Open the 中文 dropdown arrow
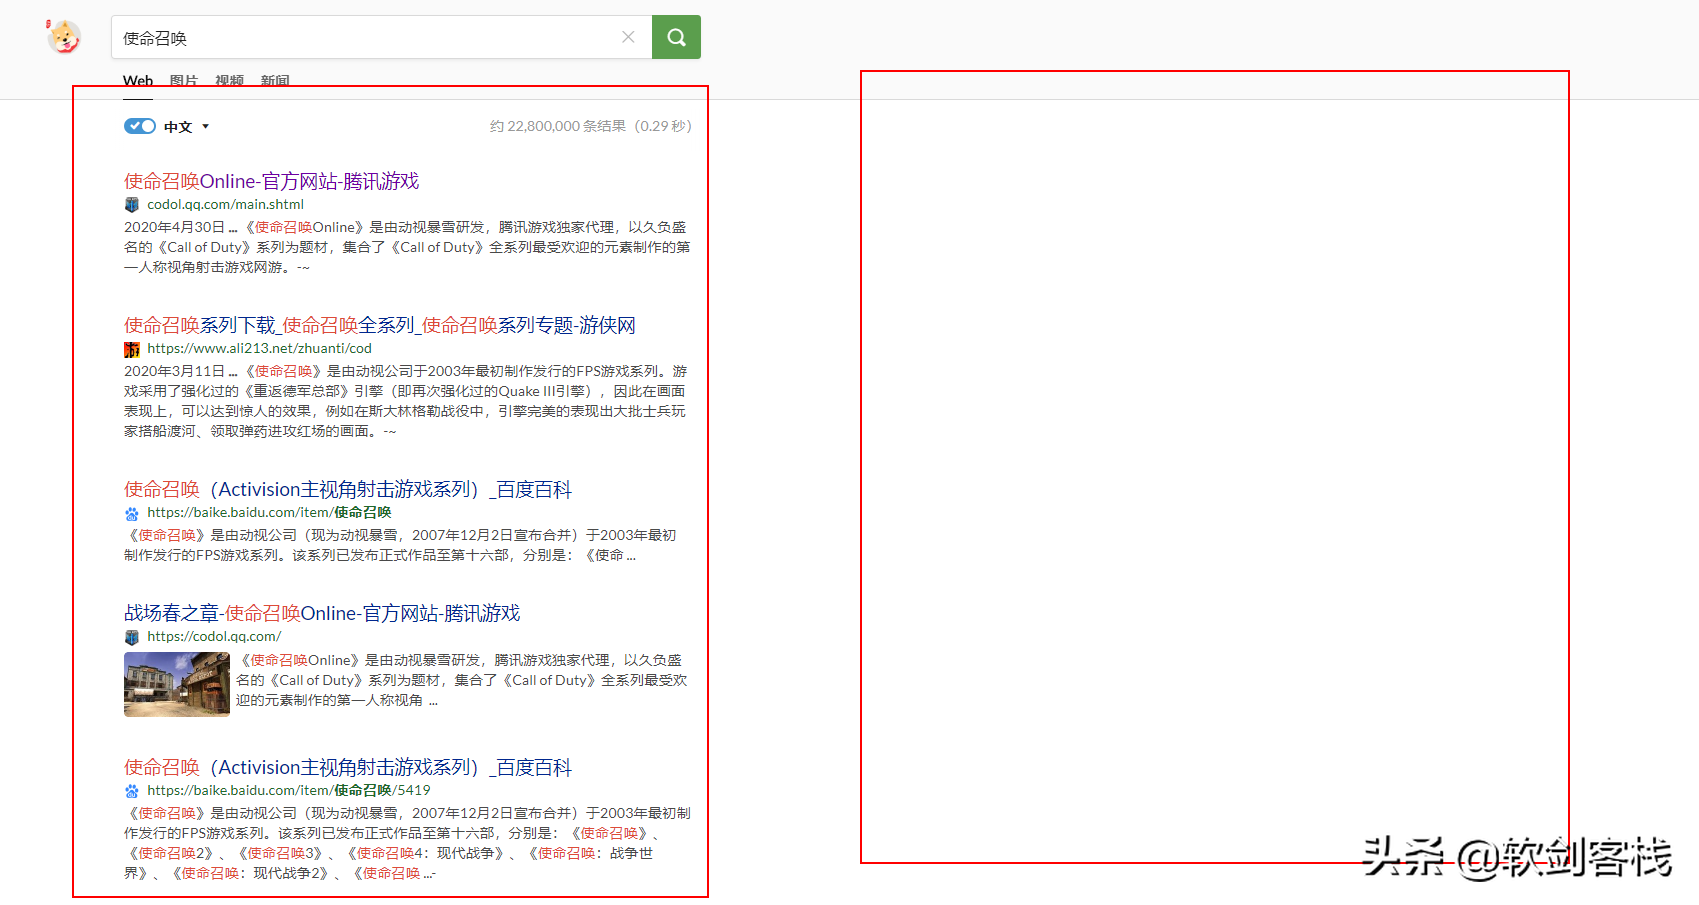This screenshot has width=1699, height=905. [x=205, y=126]
